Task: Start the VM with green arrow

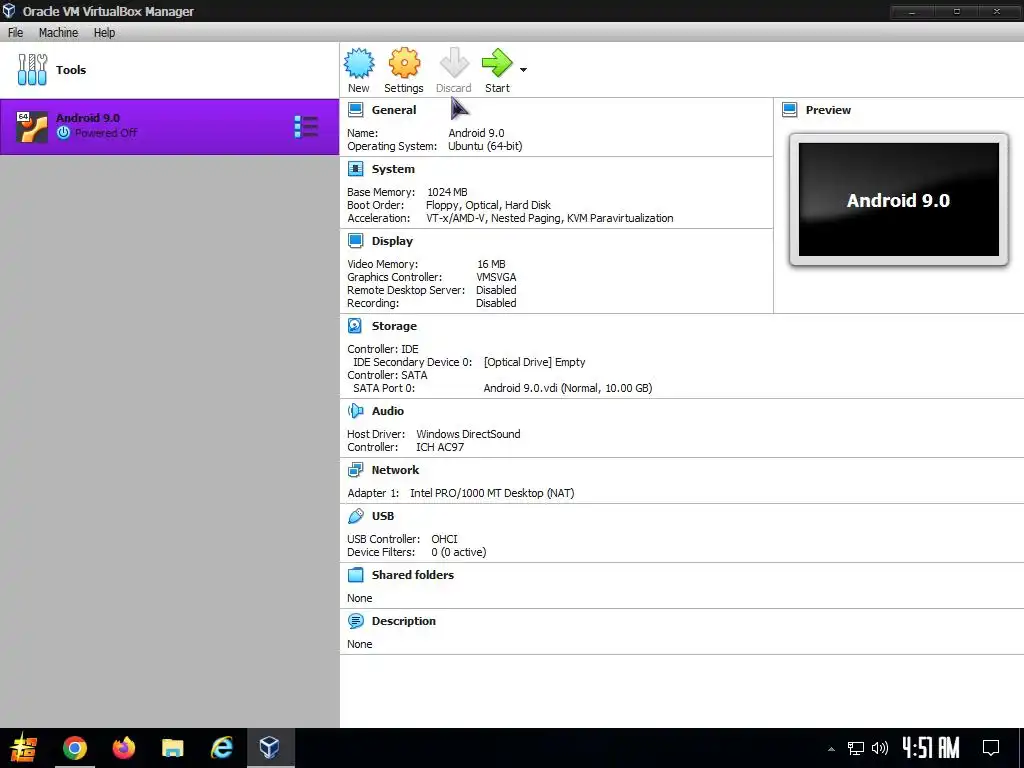Action: coord(497,63)
